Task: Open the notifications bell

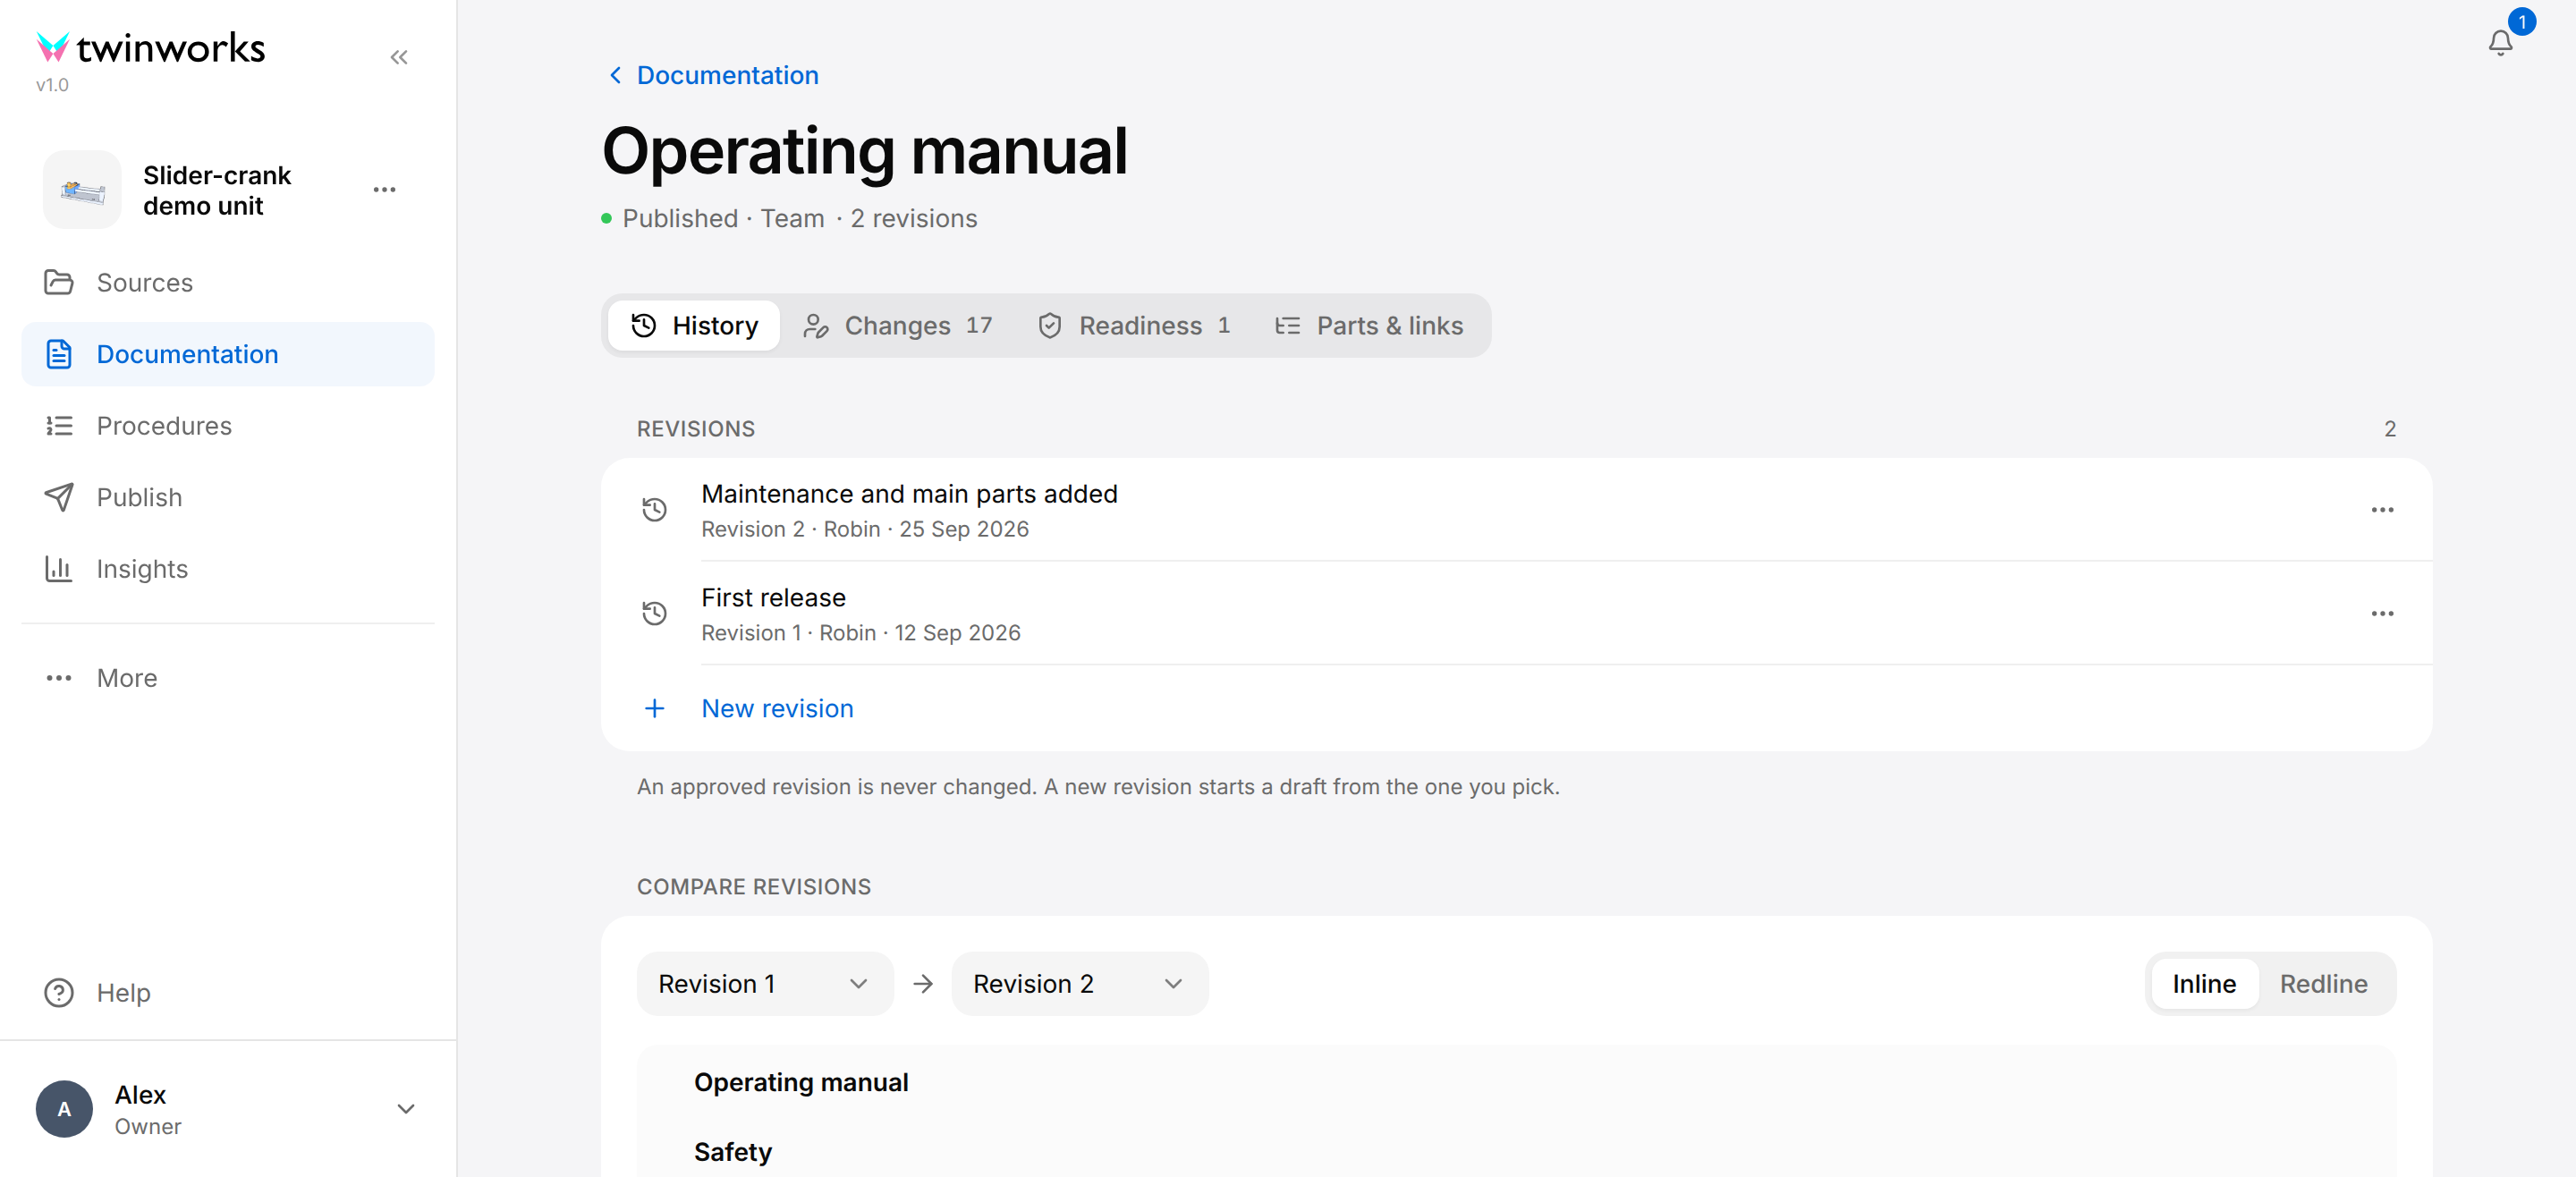Action: pyautogui.click(x=2500, y=42)
